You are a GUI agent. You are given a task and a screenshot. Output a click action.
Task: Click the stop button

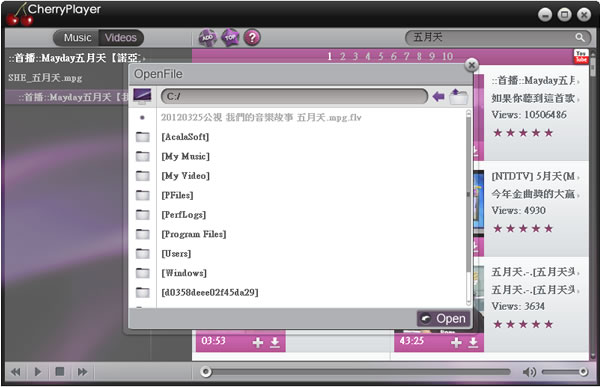coord(60,372)
